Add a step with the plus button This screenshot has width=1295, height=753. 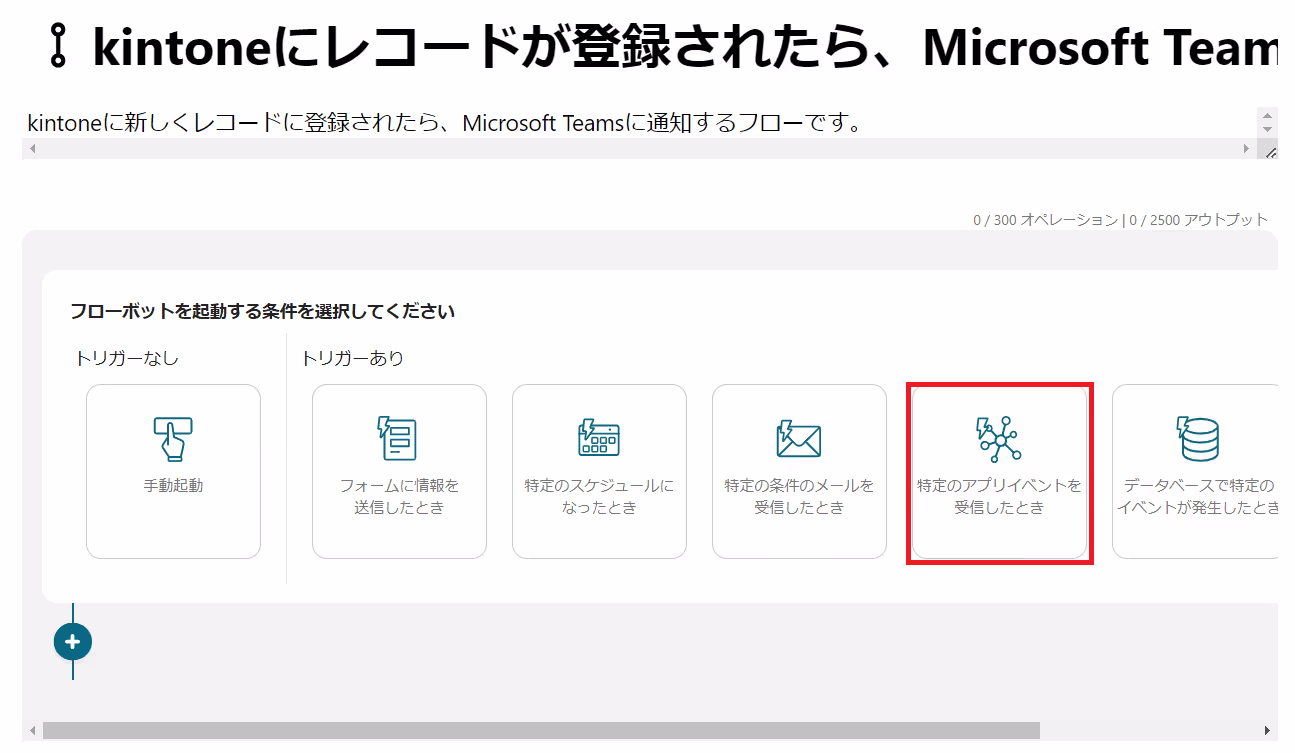click(73, 641)
